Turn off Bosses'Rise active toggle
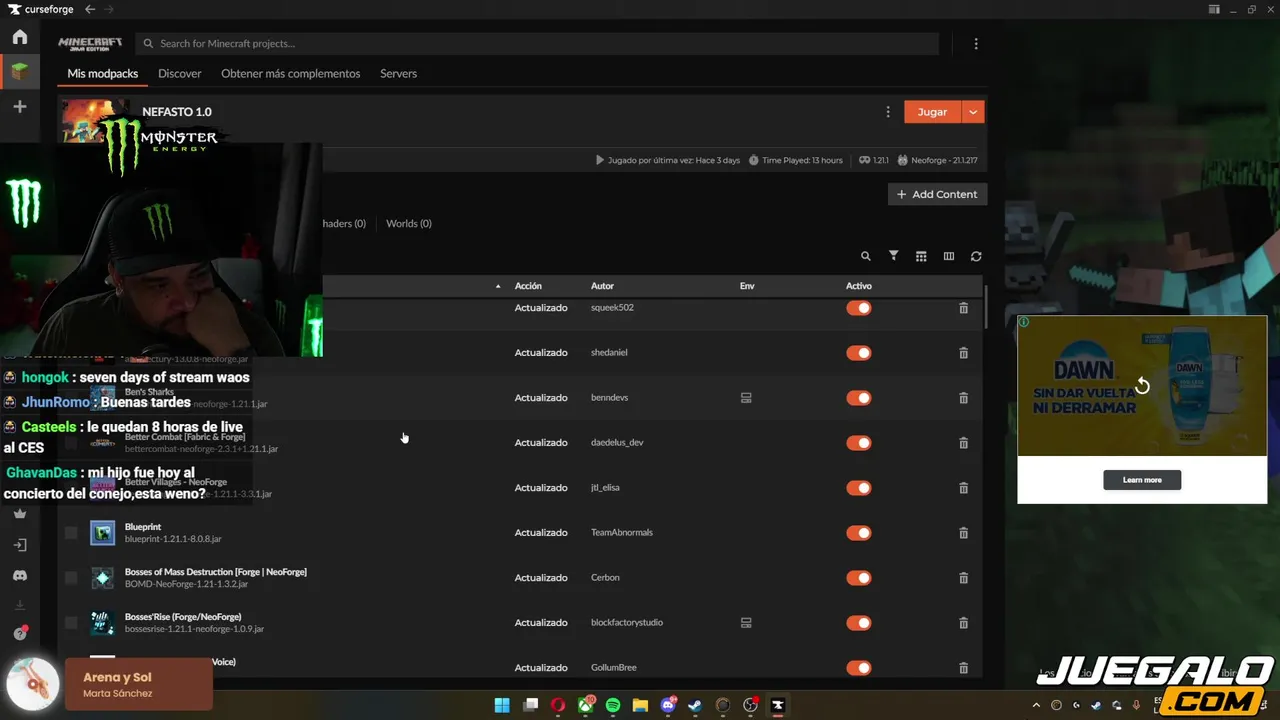1280x720 pixels. coord(859,623)
